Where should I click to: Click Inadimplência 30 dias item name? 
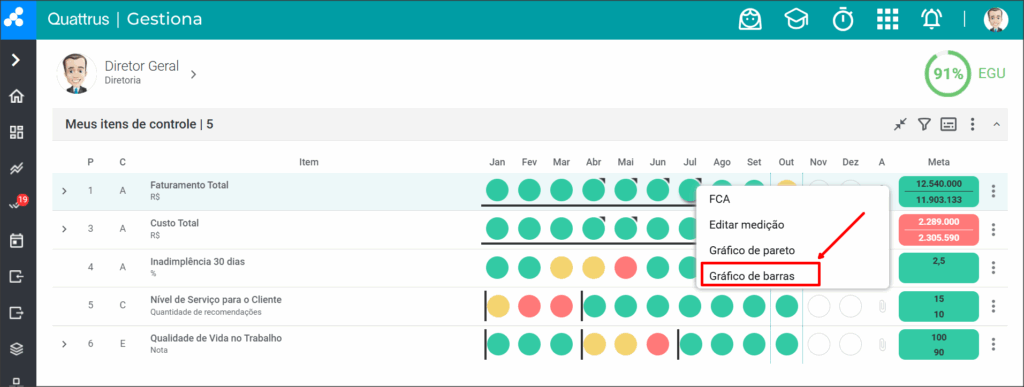(x=197, y=262)
